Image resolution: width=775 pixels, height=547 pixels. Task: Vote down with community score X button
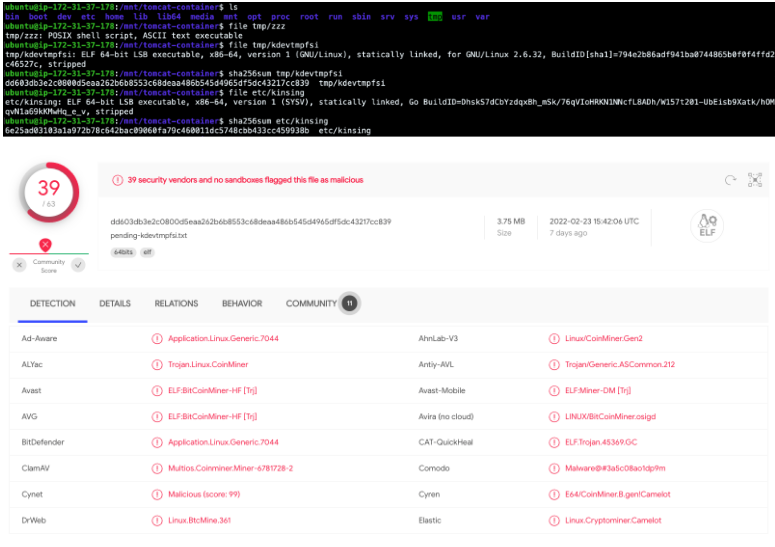19,265
